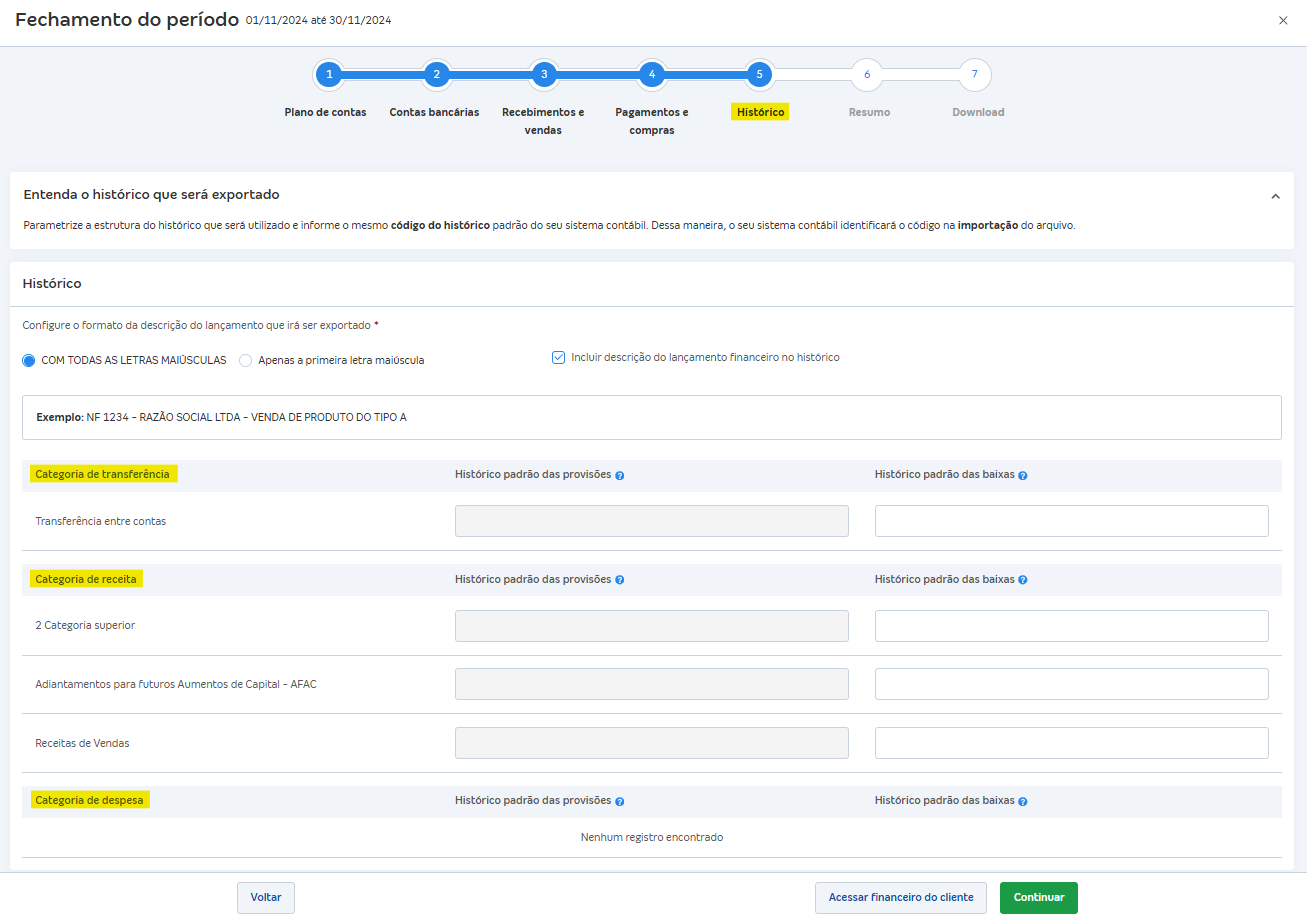Click help icon beside receita baixas header
The height and width of the screenshot is (917, 1307).
pos(1023,580)
